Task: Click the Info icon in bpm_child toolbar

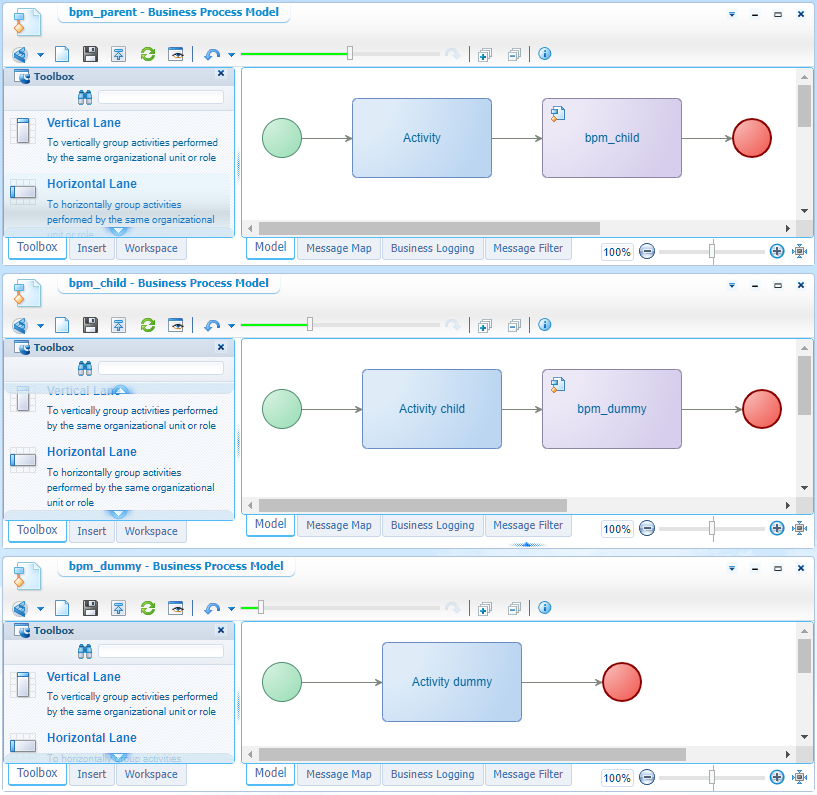Action: [544, 325]
